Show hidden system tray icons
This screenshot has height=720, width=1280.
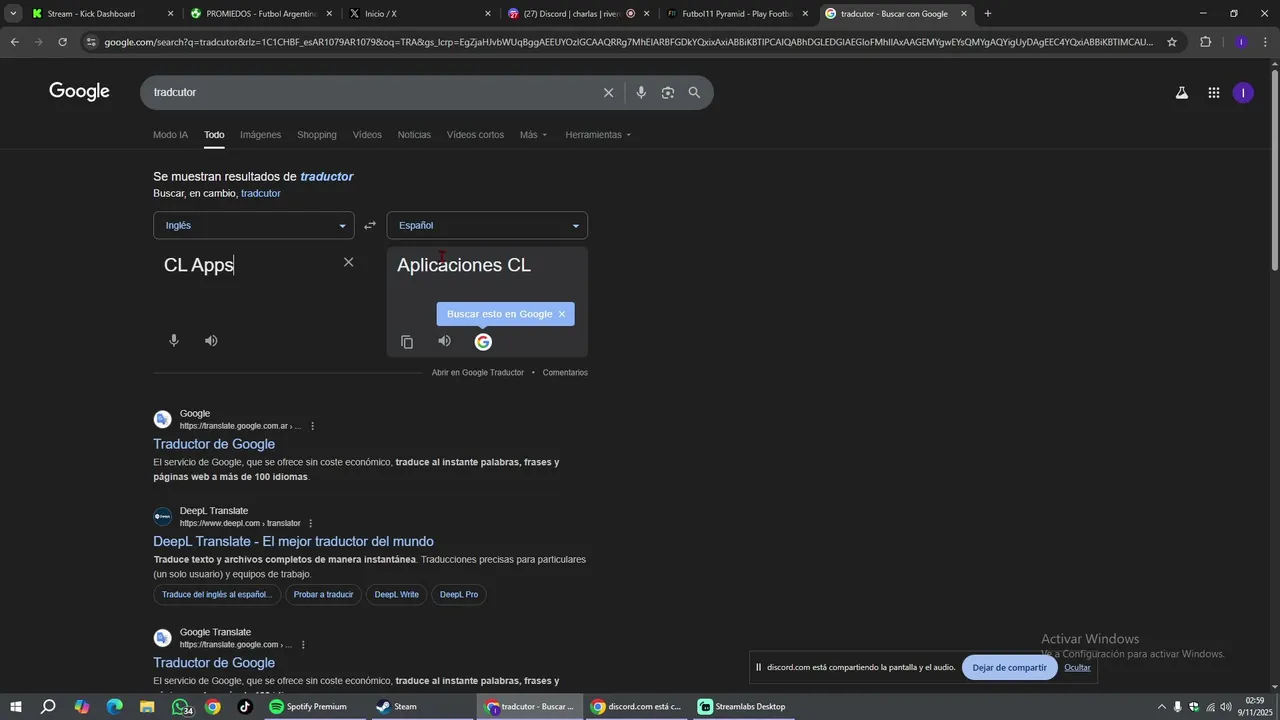tap(1161, 707)
